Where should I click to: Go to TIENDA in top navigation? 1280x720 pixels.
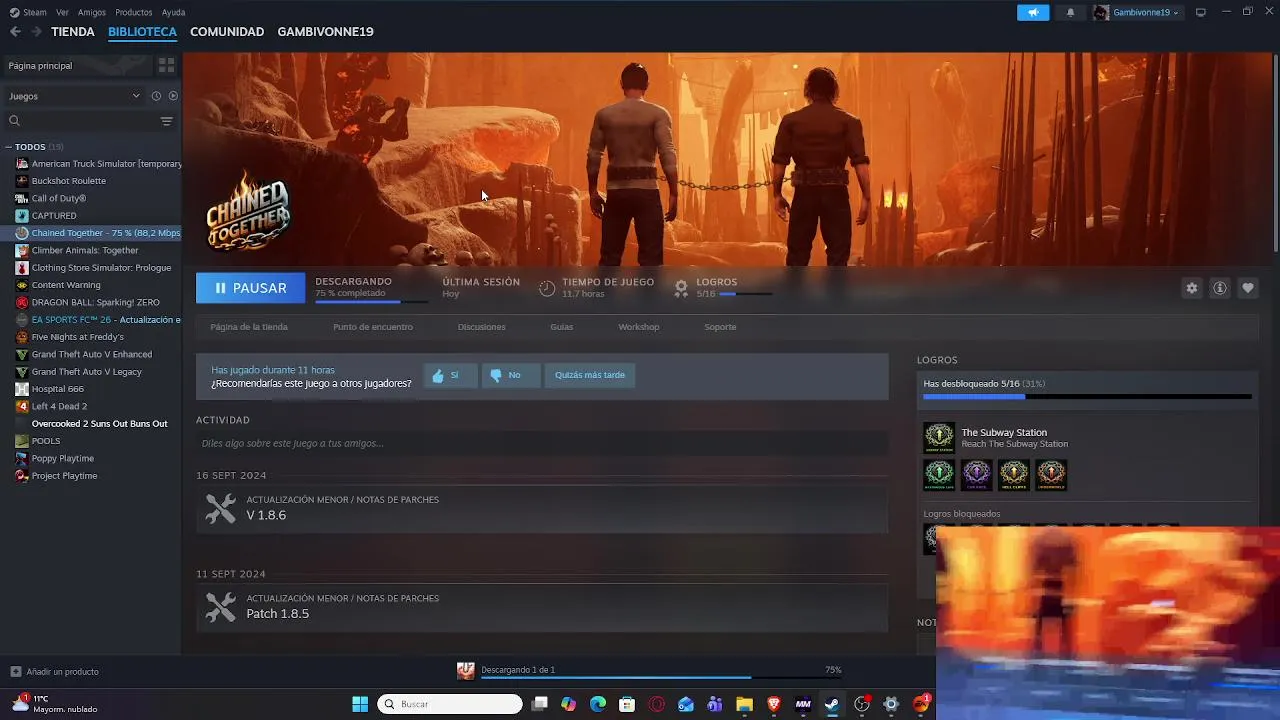click(x=73, y=32)
